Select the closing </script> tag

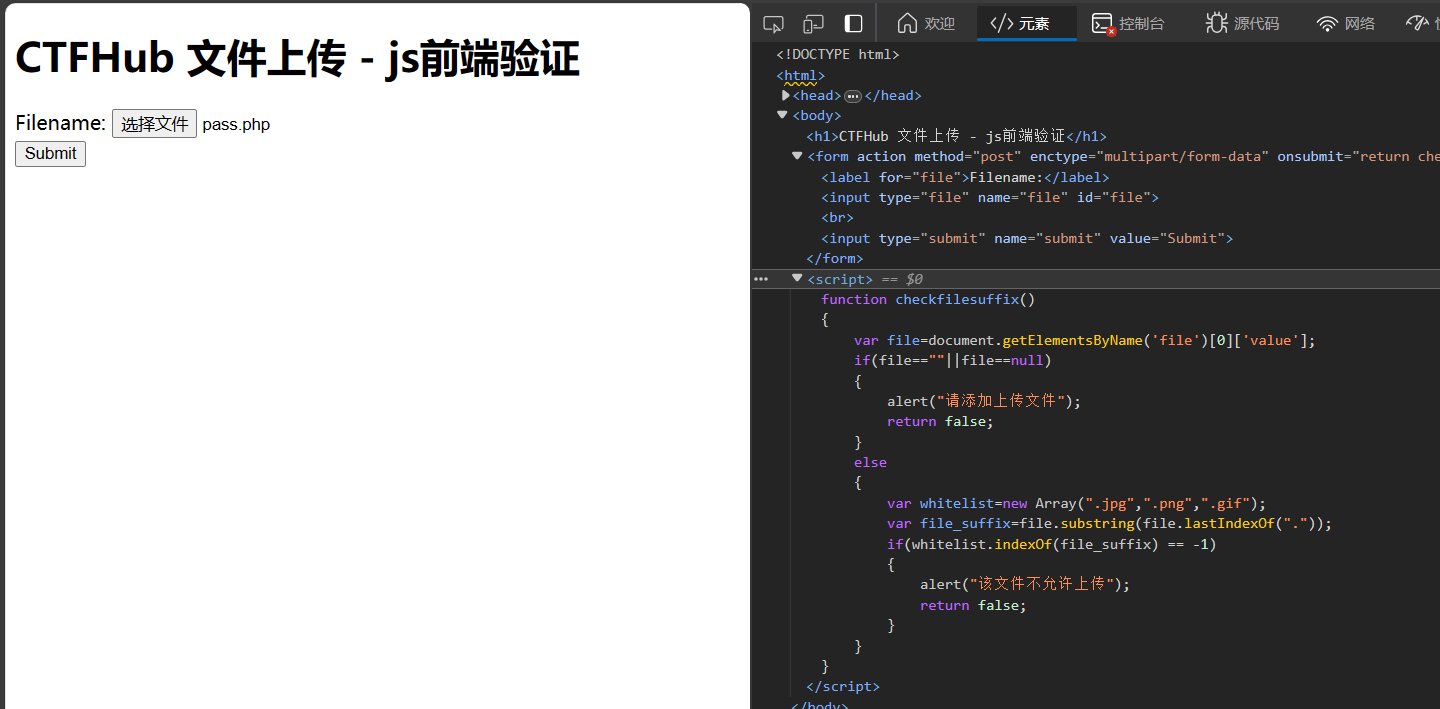[x=842, y=687]
